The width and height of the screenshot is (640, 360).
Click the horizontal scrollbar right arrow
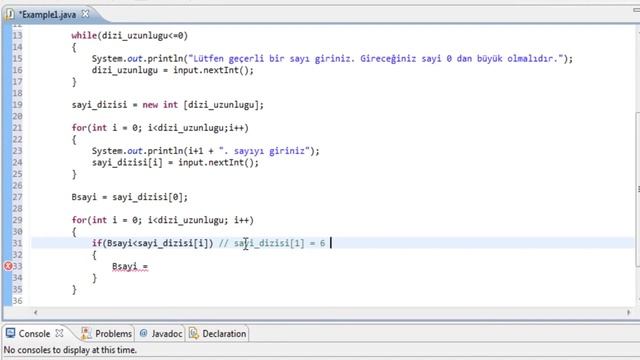[x=629, y=313]
